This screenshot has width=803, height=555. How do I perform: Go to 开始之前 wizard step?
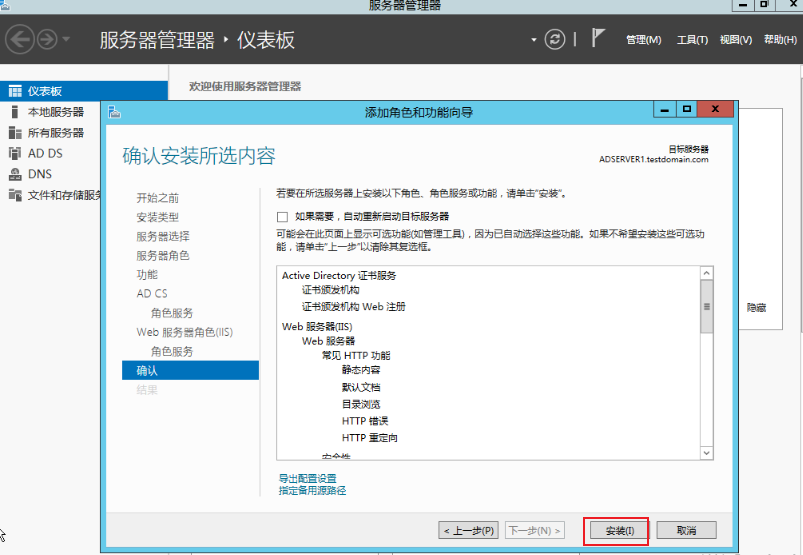(158, 198)
